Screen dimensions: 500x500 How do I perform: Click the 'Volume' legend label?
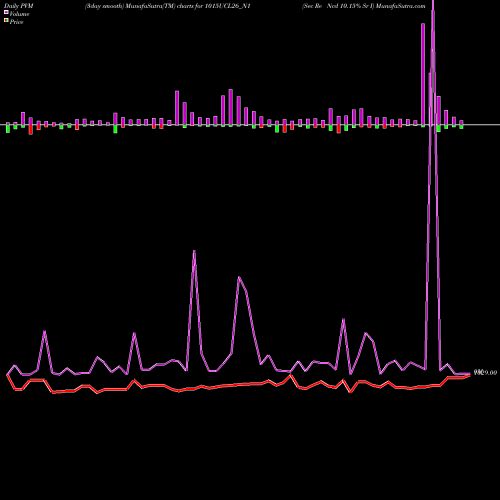pos(19,14)
